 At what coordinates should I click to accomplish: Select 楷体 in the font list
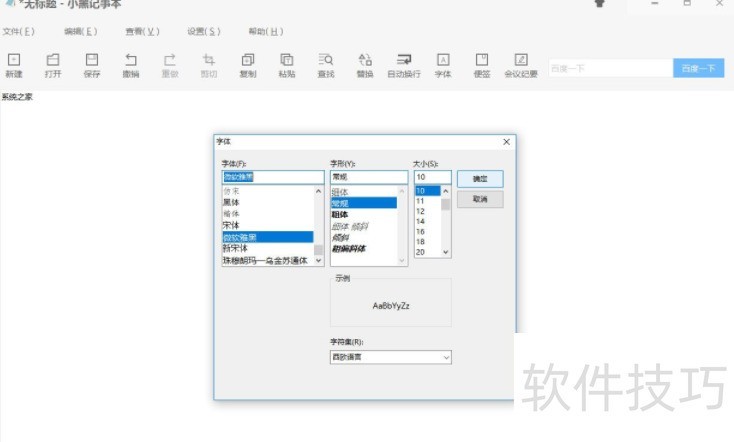coord(268,214)
